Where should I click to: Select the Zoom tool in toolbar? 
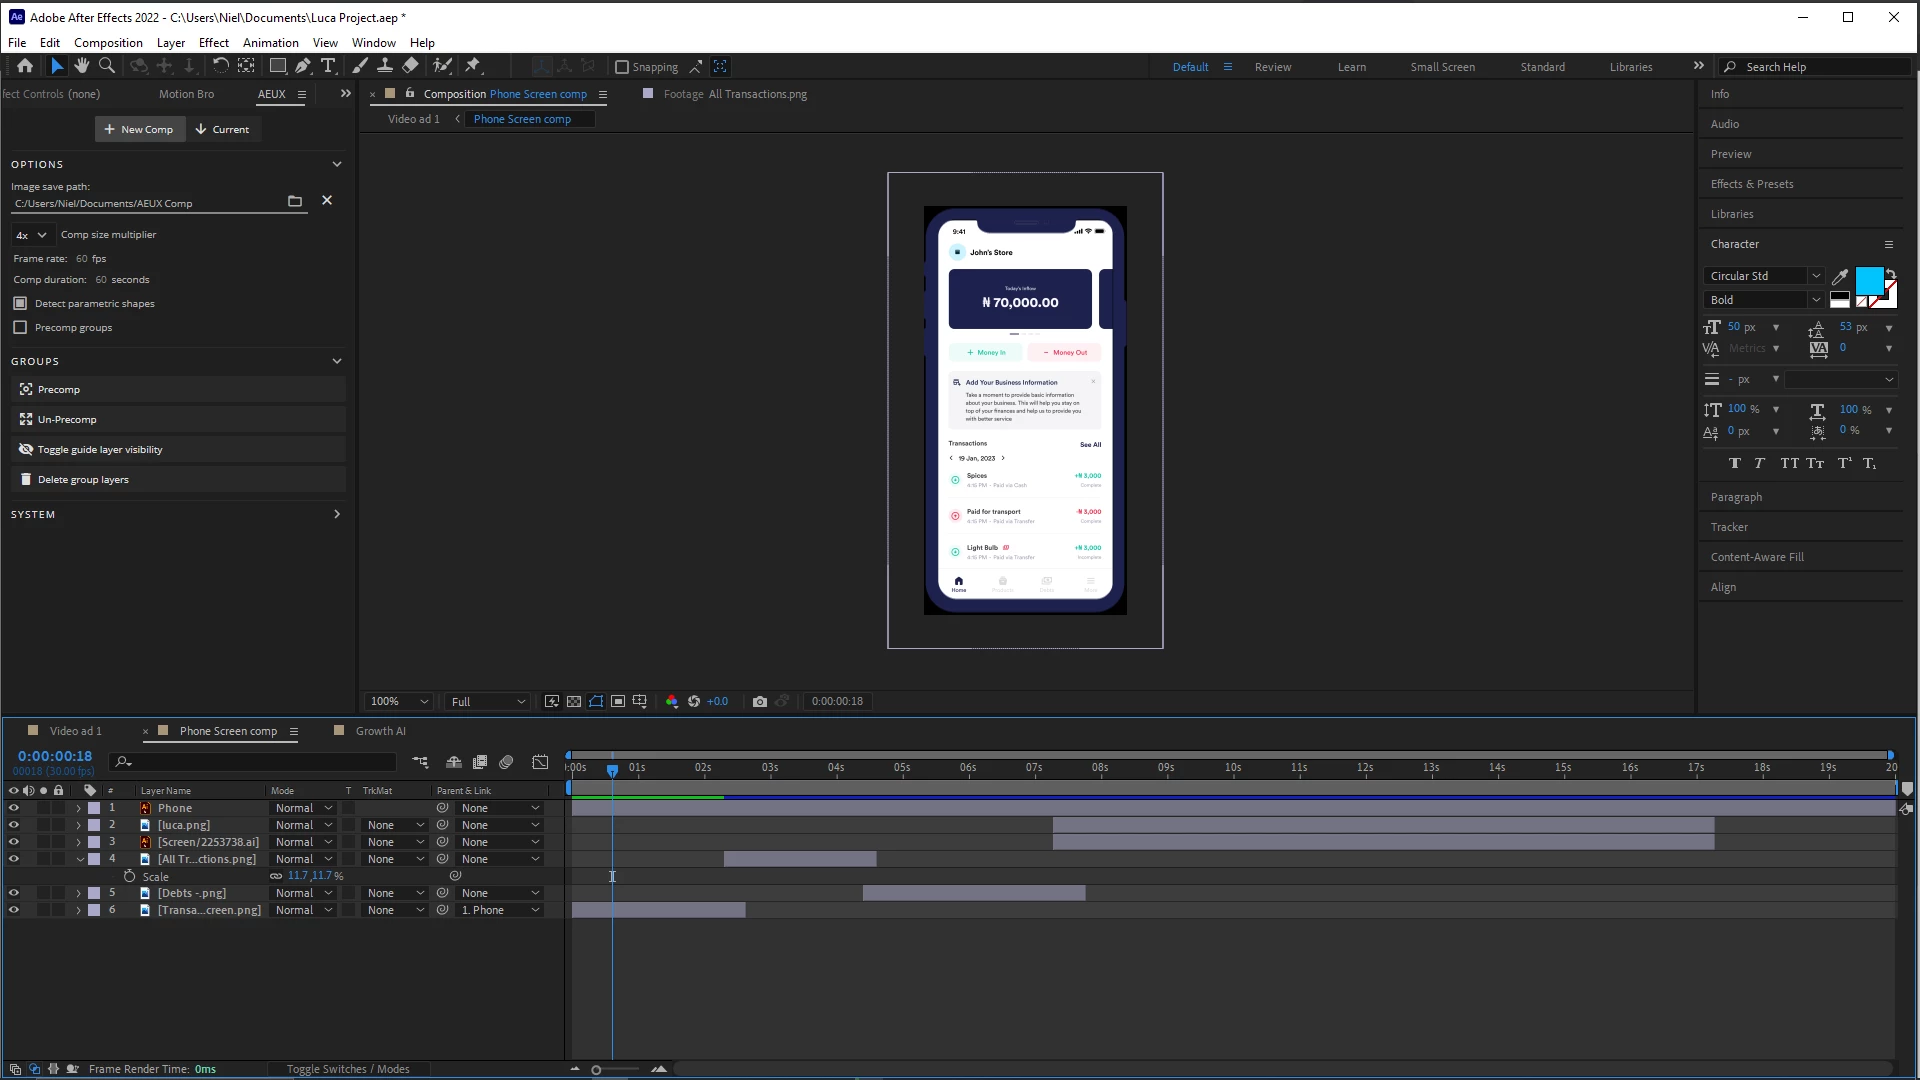click(107, 66)
